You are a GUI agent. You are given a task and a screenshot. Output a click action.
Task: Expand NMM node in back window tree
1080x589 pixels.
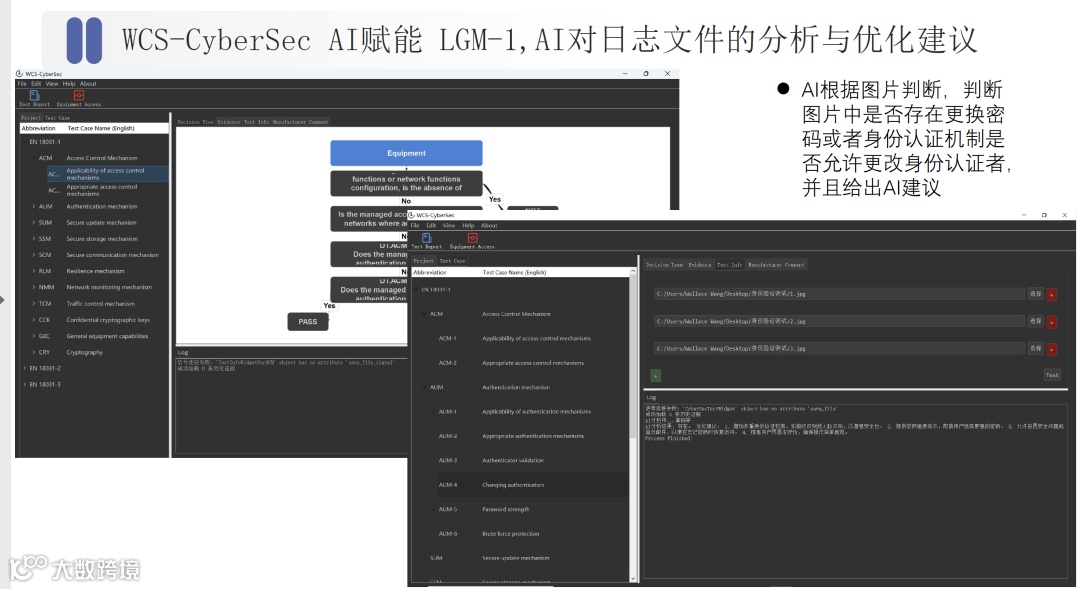point(34,287)
